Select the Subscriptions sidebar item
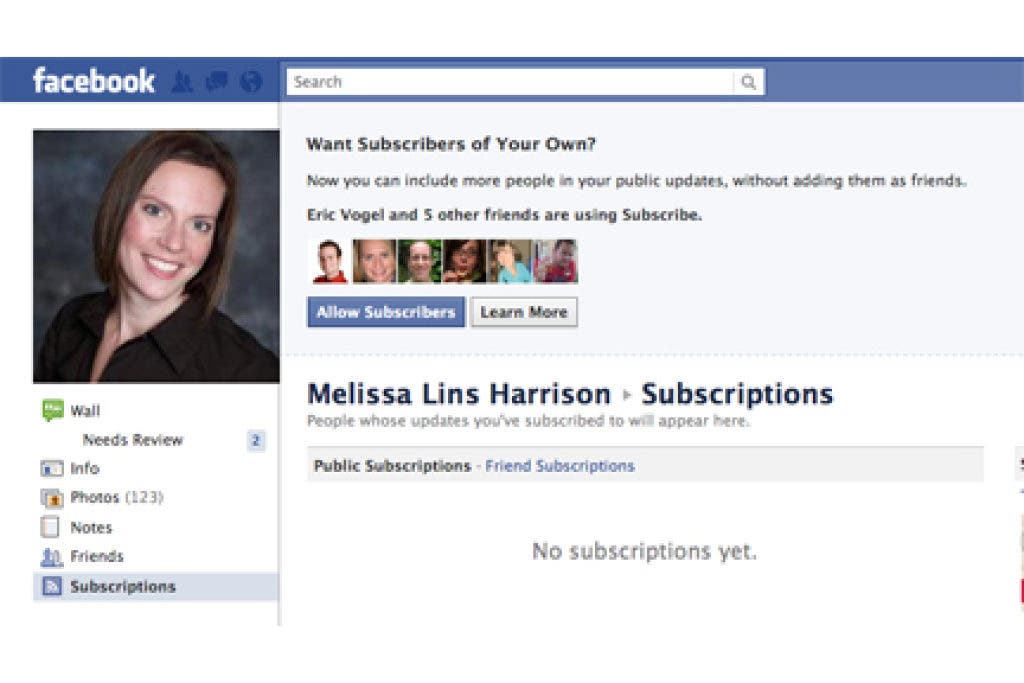The height and width of the screenshot is (683, 1024). pyautogui.click(x=156, y=586)
